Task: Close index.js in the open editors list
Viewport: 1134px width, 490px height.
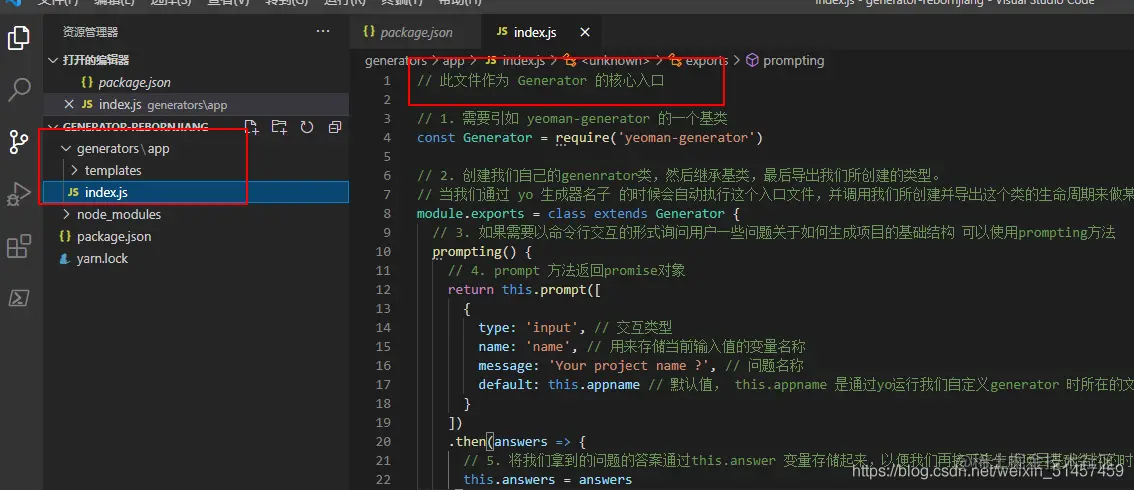Action: [x=69, y=105]
